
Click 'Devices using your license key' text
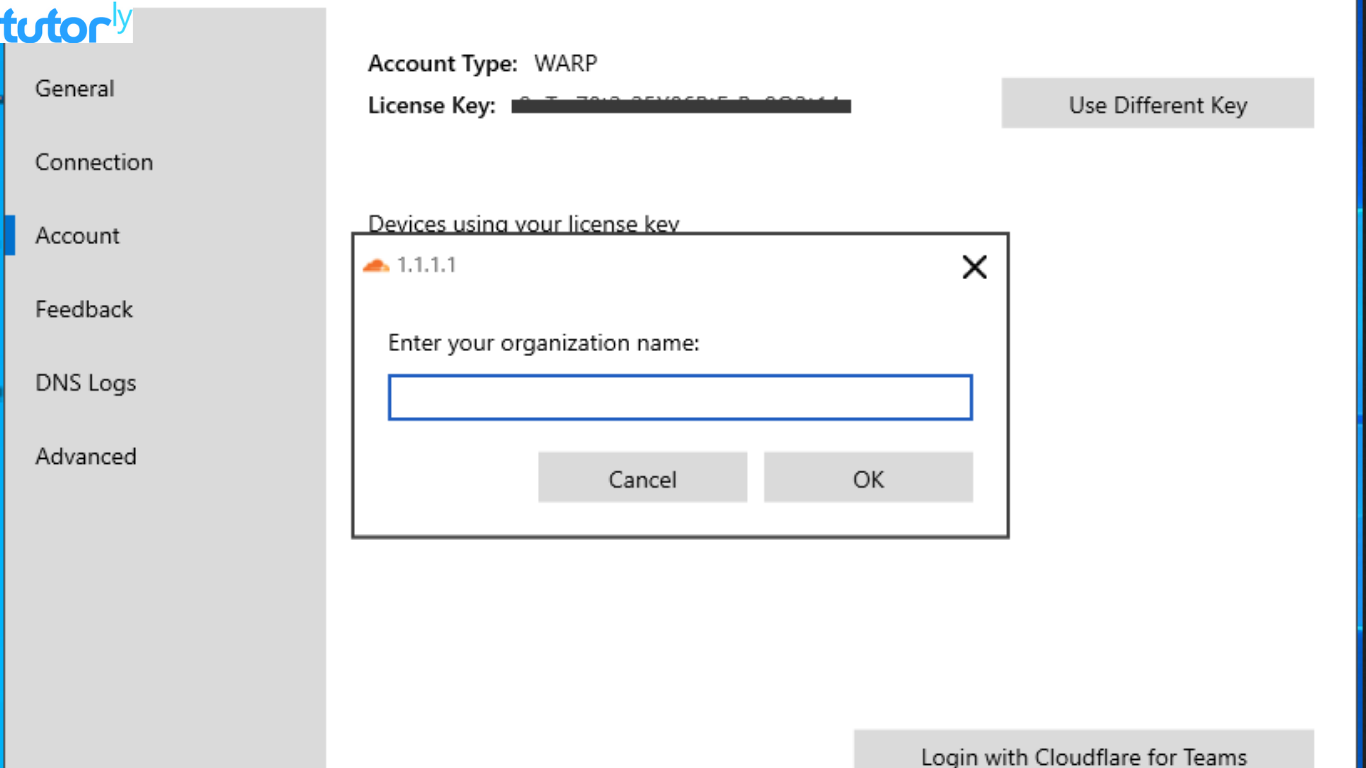coord(524,223)
